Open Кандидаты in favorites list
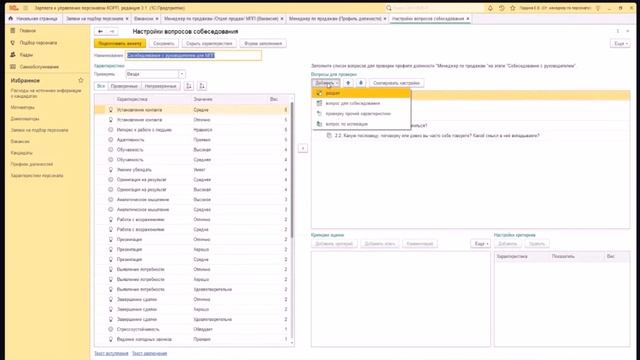Viewport: 640px width, 360px height. [22, 153]
